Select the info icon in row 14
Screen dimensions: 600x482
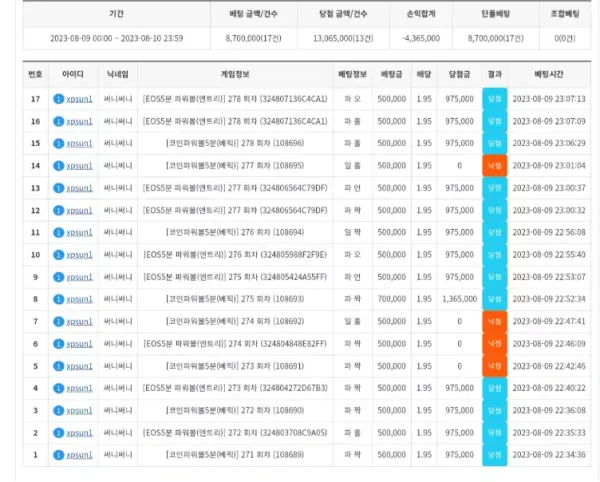[x=58, y=166]
